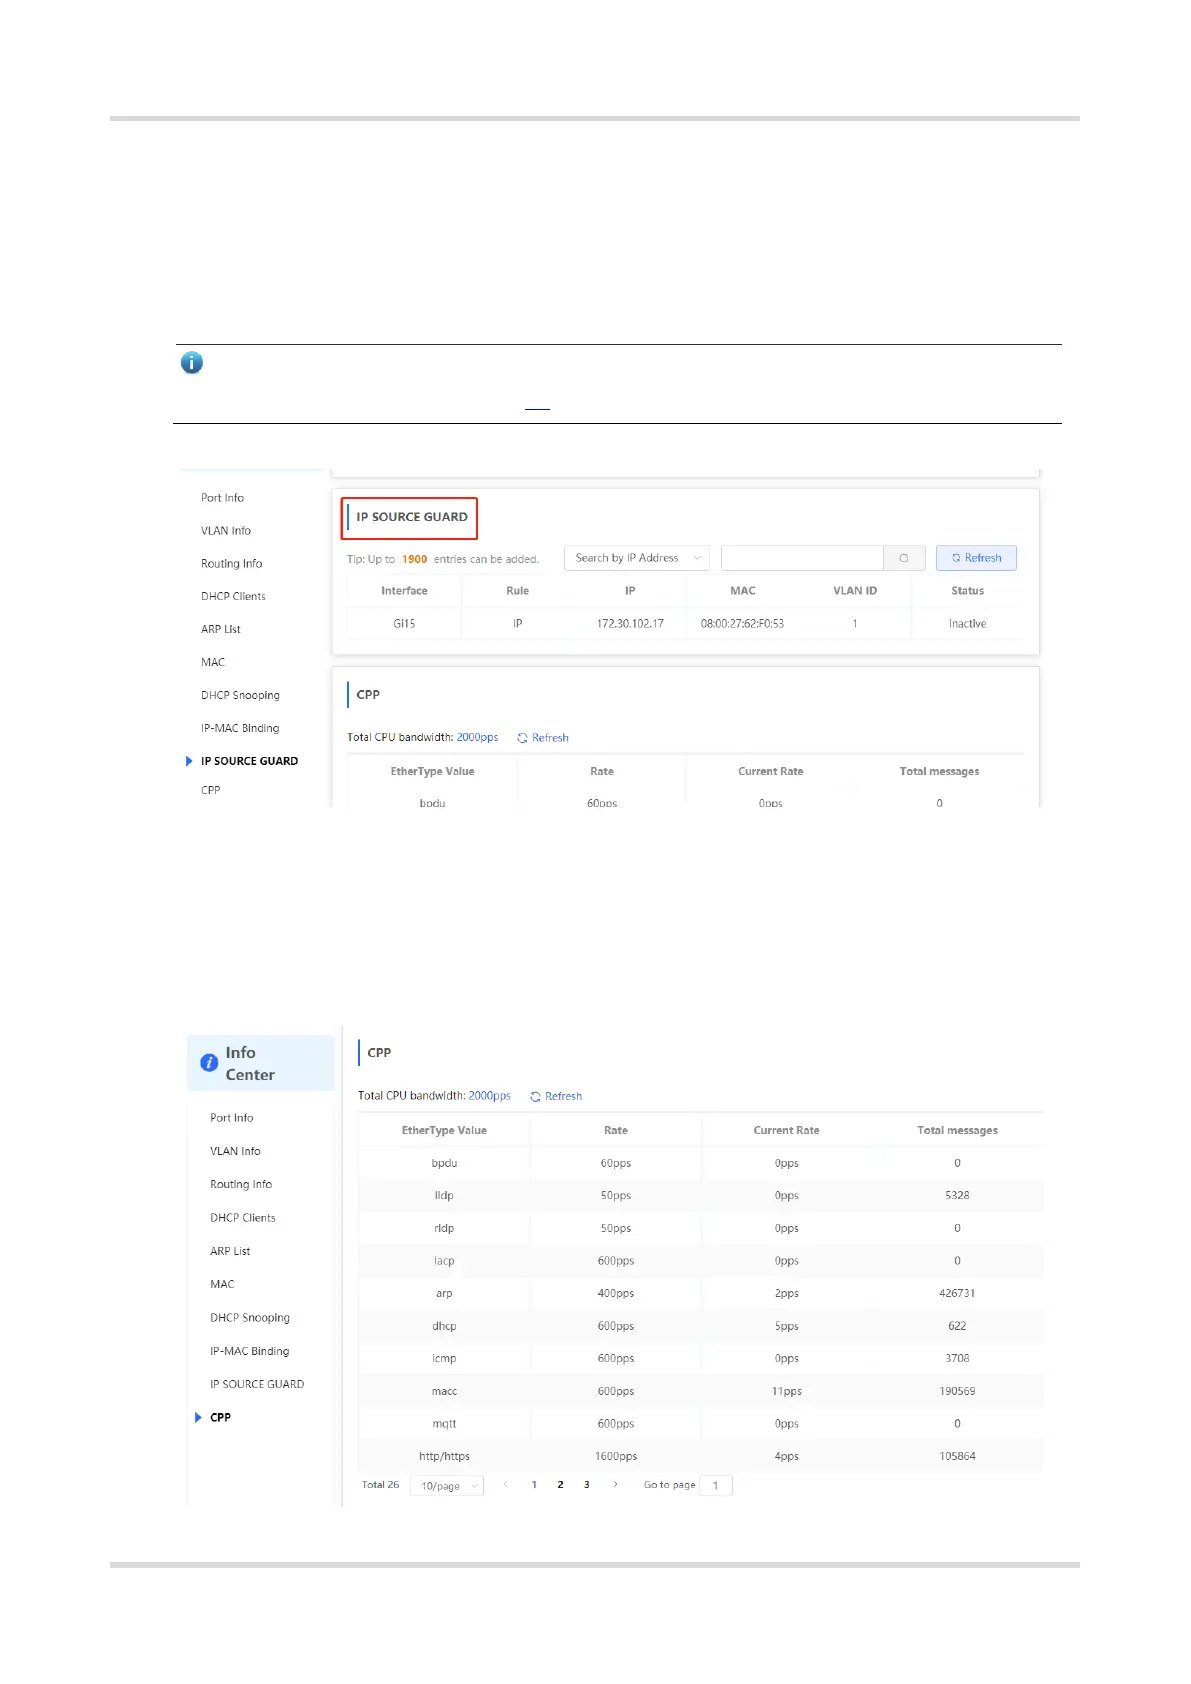Select ARP List in upper sidebar
The width and height of the screenshot is (1191, 1684).
[220, 629]
